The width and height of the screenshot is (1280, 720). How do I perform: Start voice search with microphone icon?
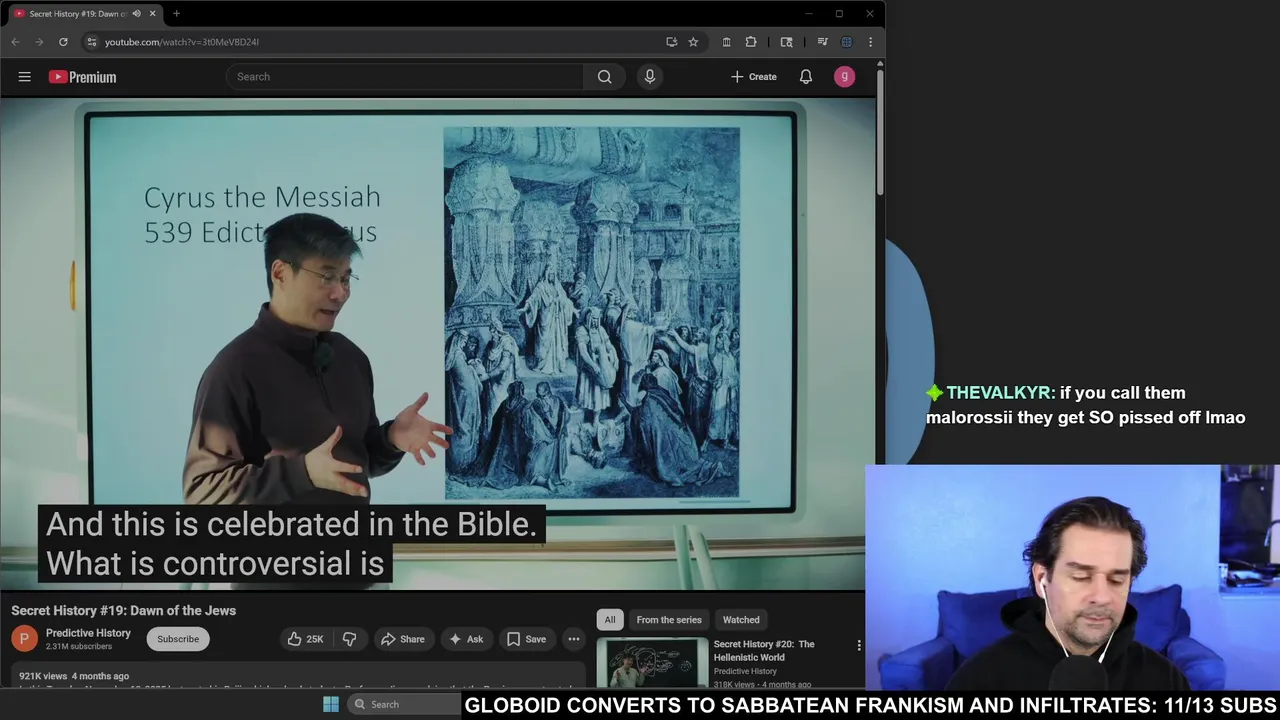click(x=650, y=77)
